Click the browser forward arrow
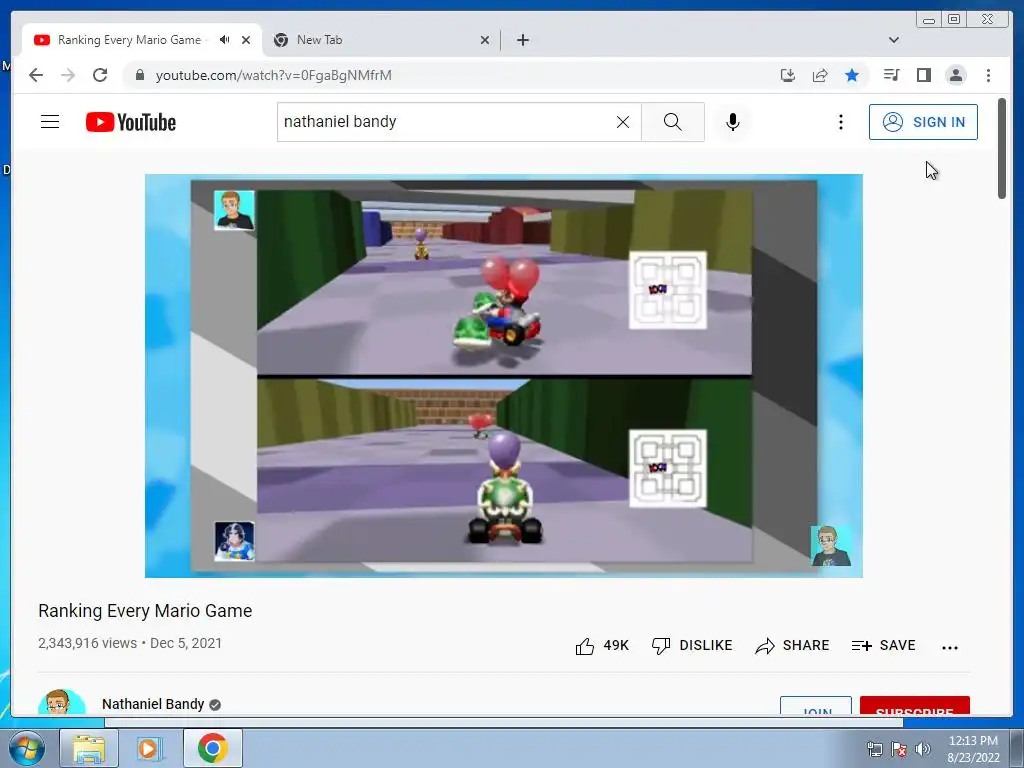 (x=68, y=75)
